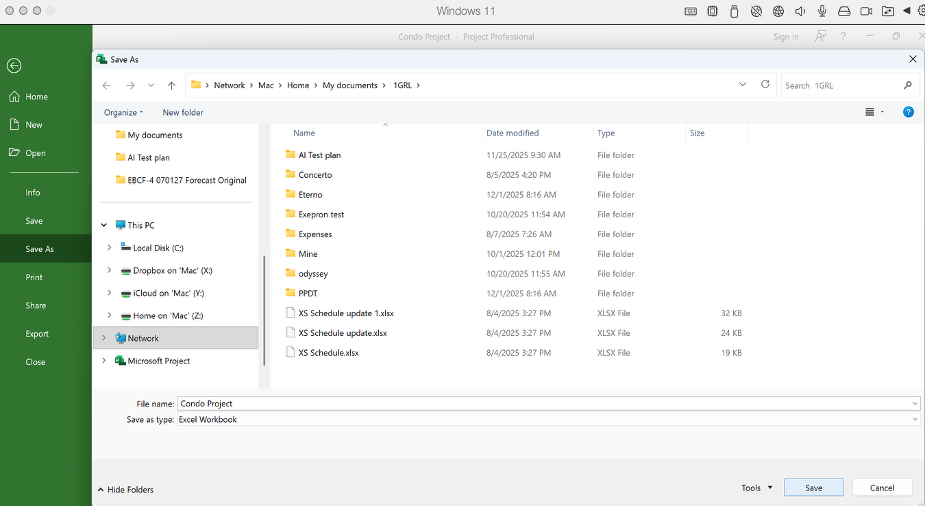Click the back arrow circle in backstage

(x=14, y=66)
